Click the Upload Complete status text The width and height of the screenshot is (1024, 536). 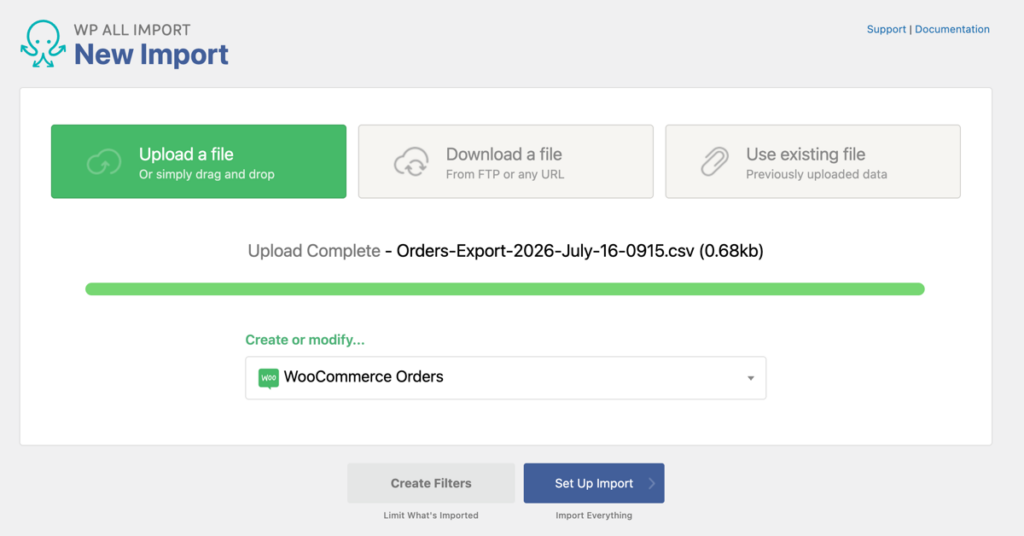click(313, 251)
